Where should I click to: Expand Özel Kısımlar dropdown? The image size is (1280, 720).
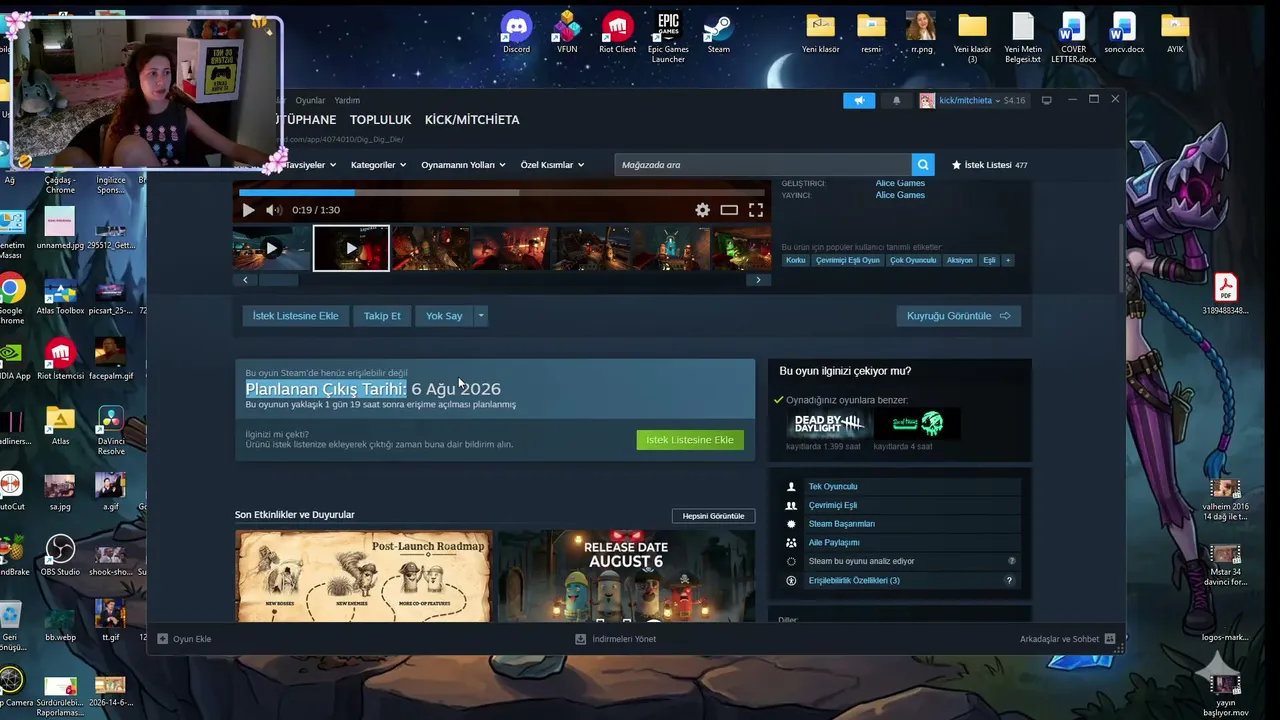(x=552, y=165)
